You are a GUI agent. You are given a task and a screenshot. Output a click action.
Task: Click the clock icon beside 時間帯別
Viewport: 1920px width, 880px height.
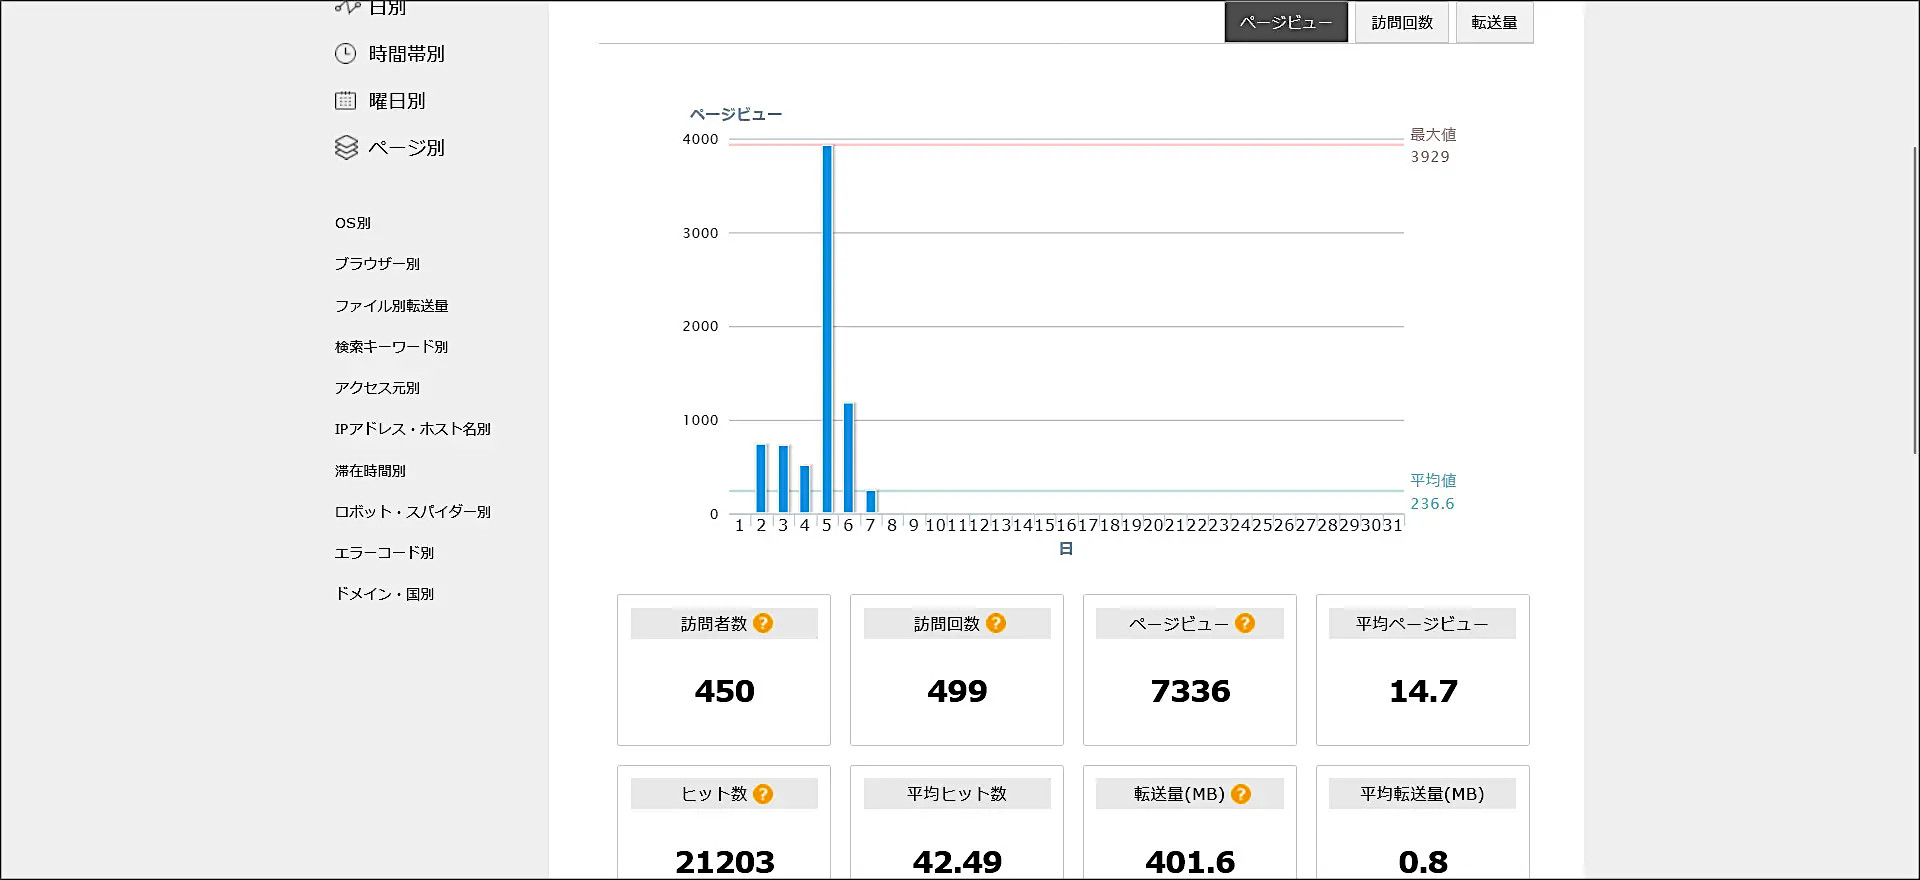(345, 54)
